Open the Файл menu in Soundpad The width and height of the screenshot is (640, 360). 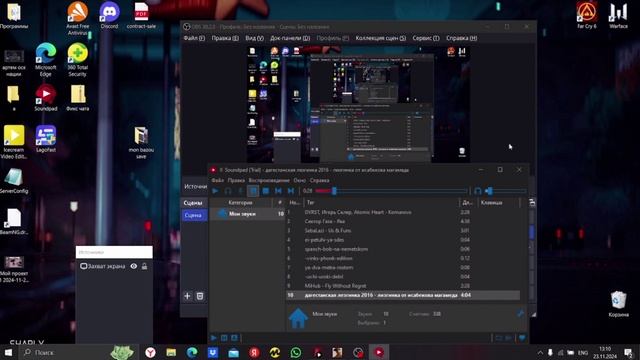tap(218, 180)
